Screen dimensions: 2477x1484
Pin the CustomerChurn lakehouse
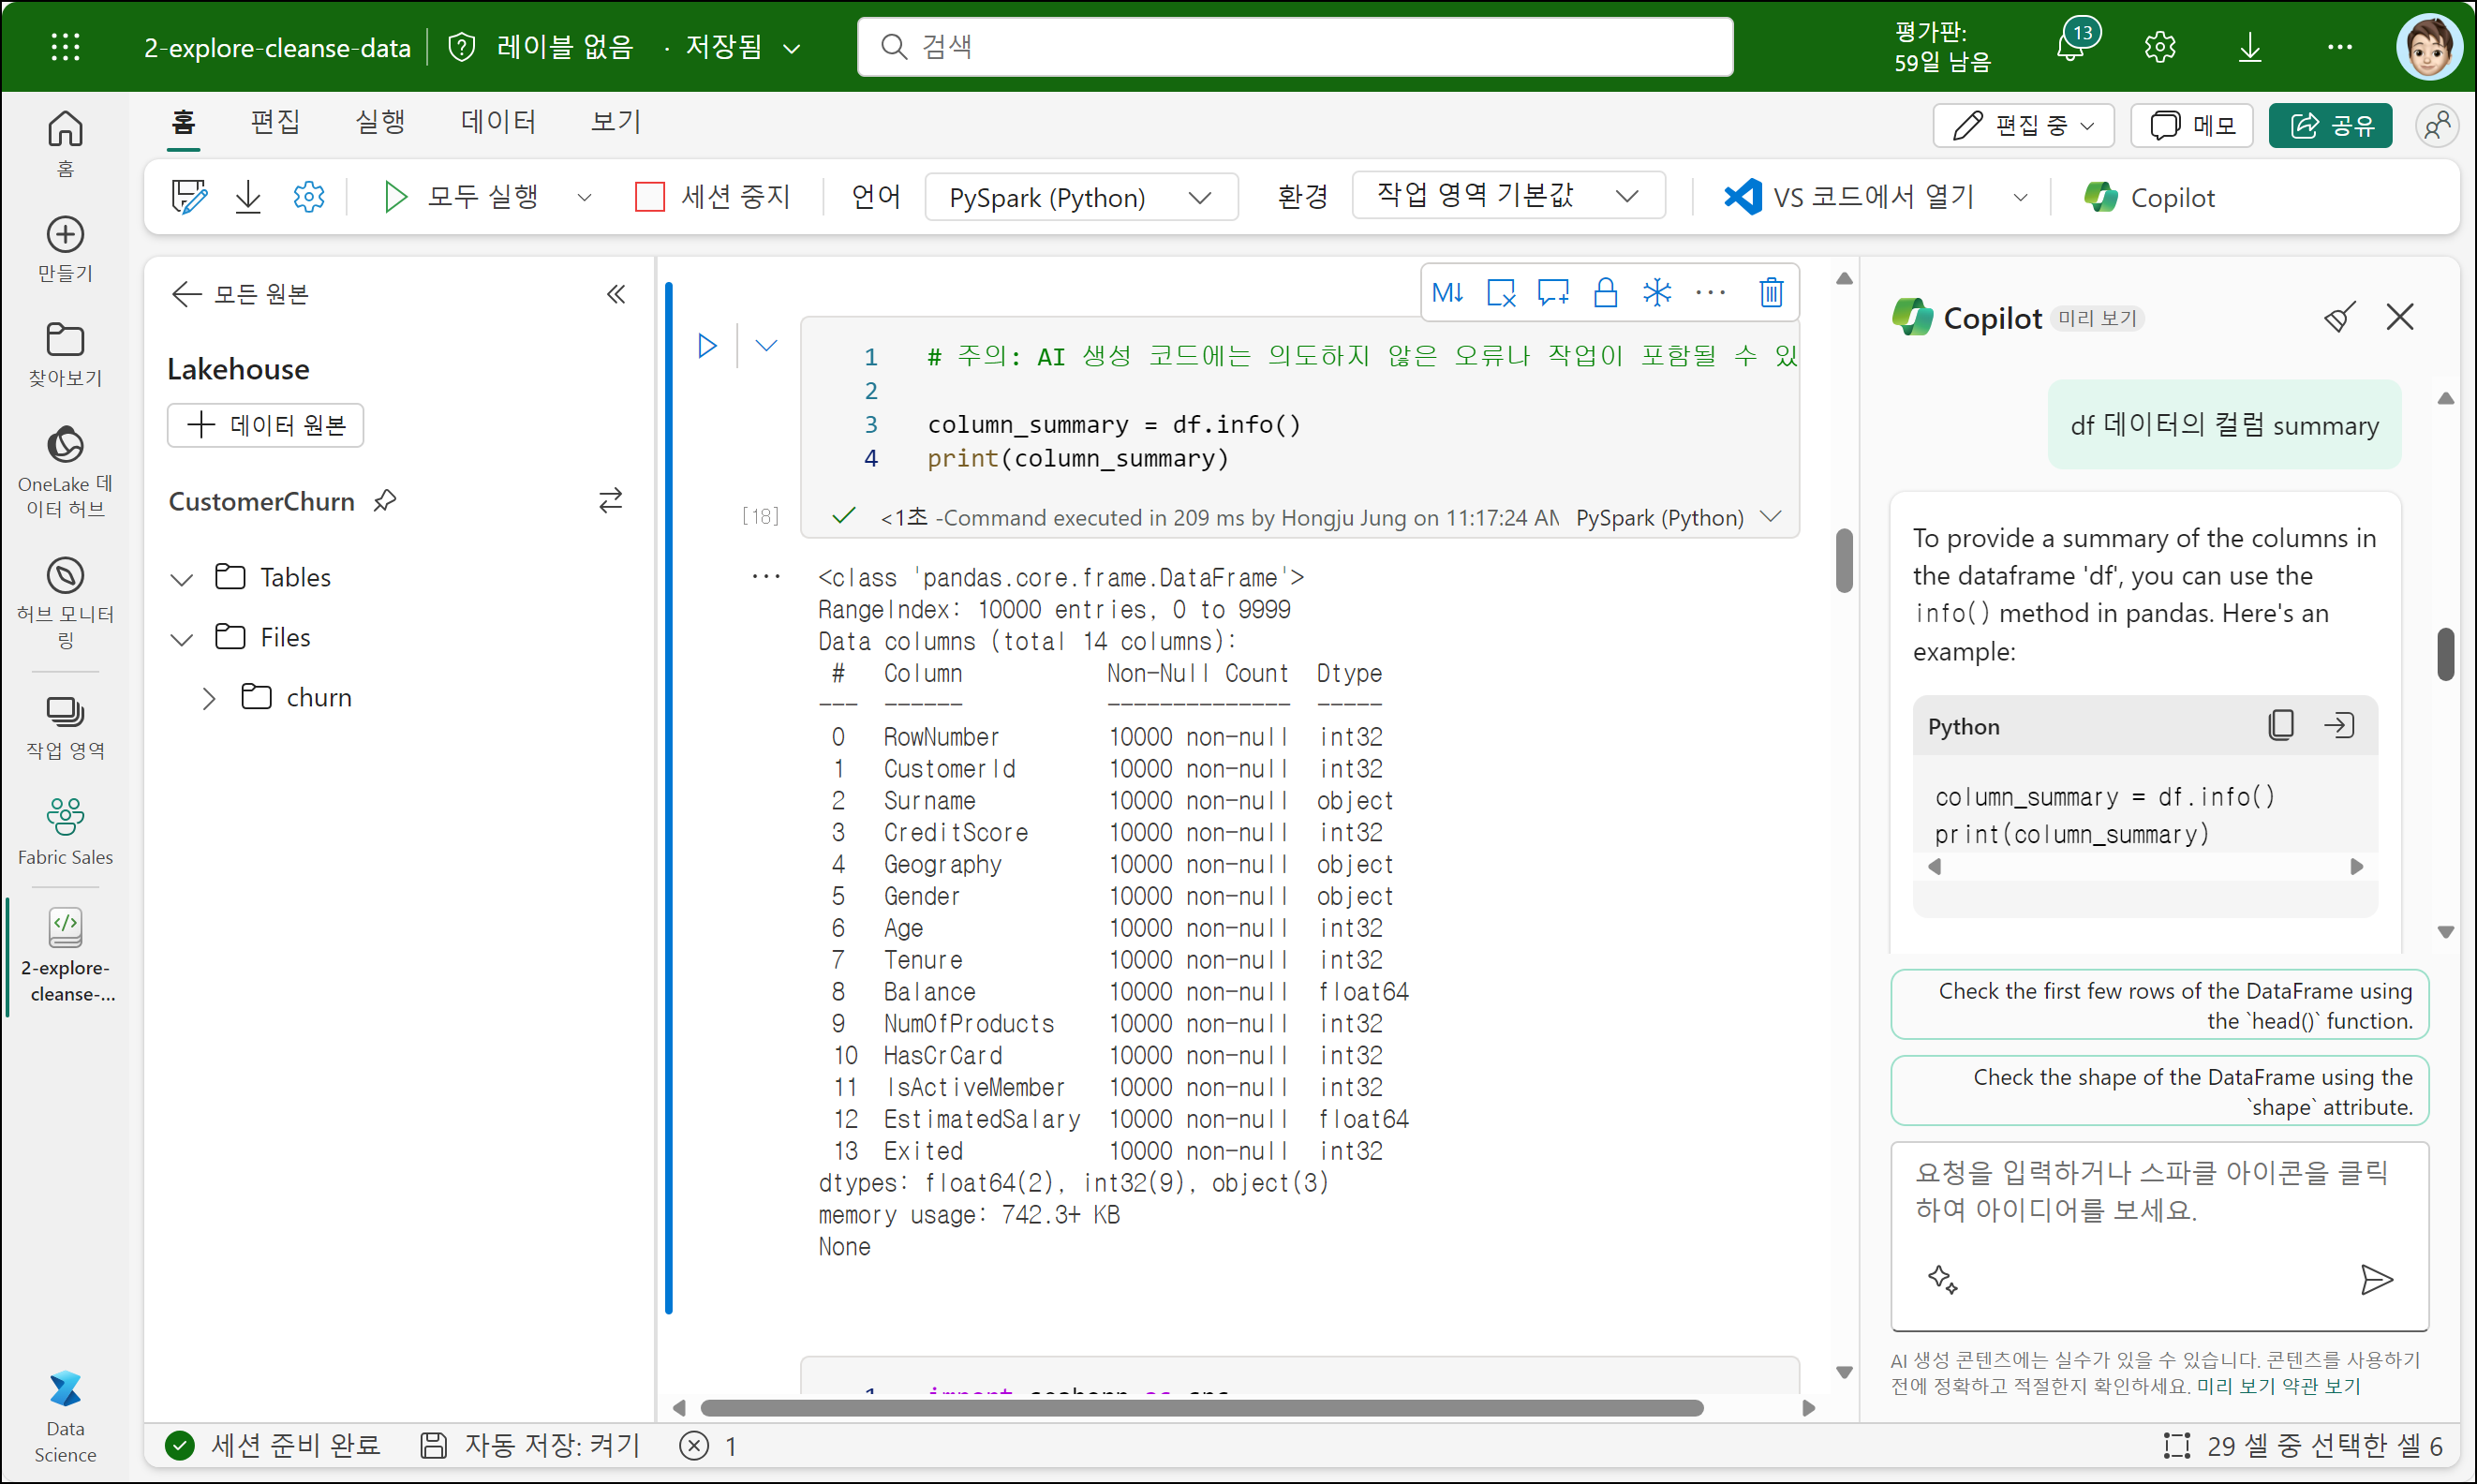[x=385, y=500]
